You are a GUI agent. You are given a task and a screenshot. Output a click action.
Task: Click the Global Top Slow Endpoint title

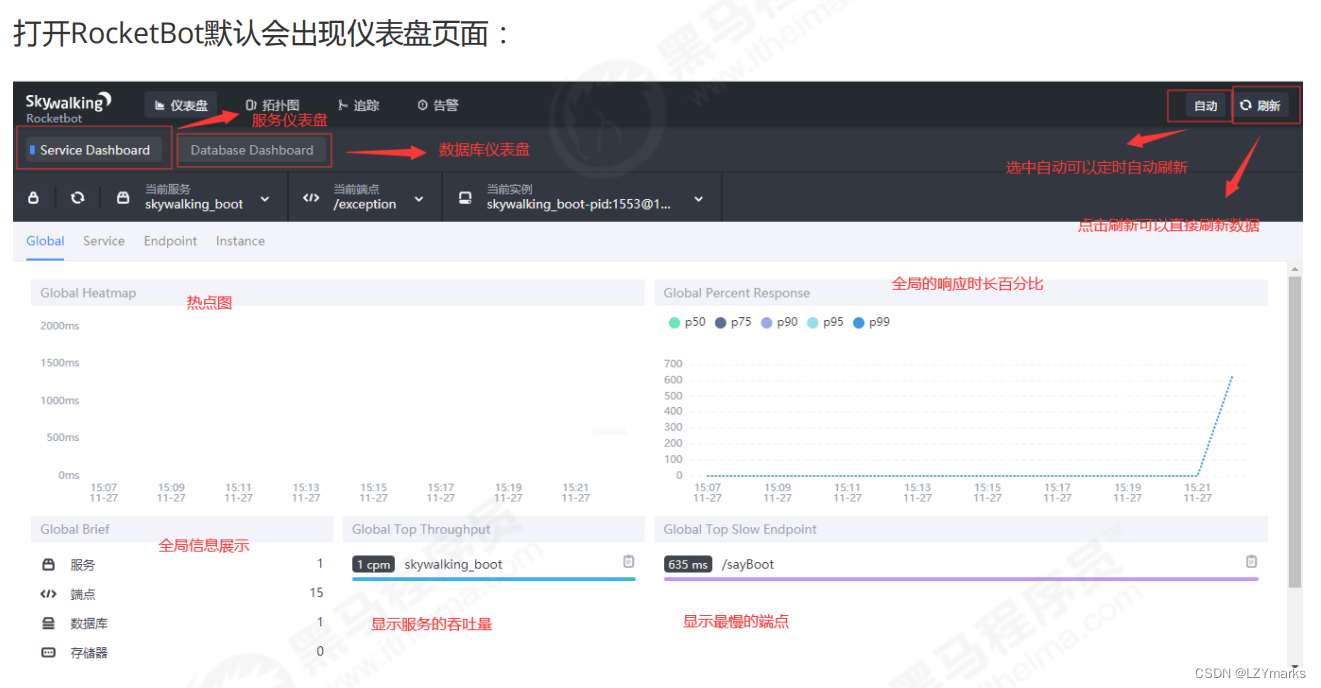tap(740, 529)
